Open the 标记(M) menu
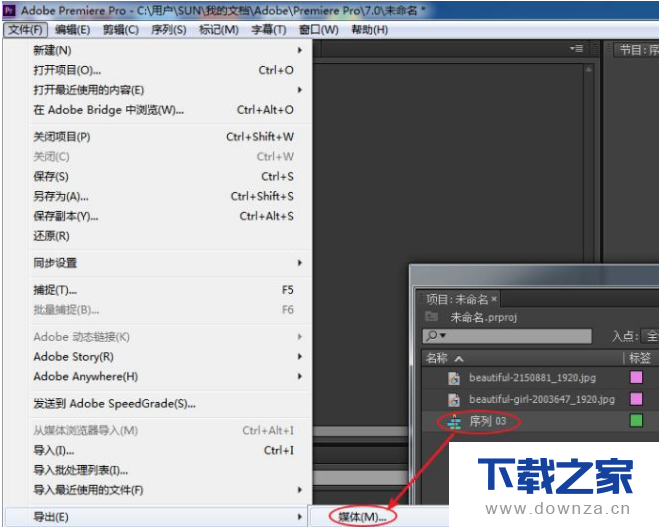Screen dimensions: 659x527 (x=219, y=30)
